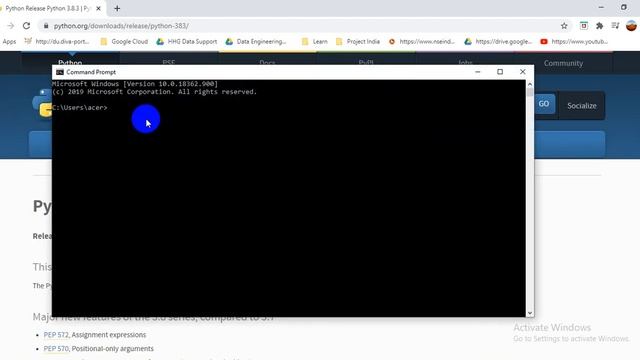Open the du.diva-port bookmark
The width and height of the screenshot is (640, 360).
[x=57, y=42]
